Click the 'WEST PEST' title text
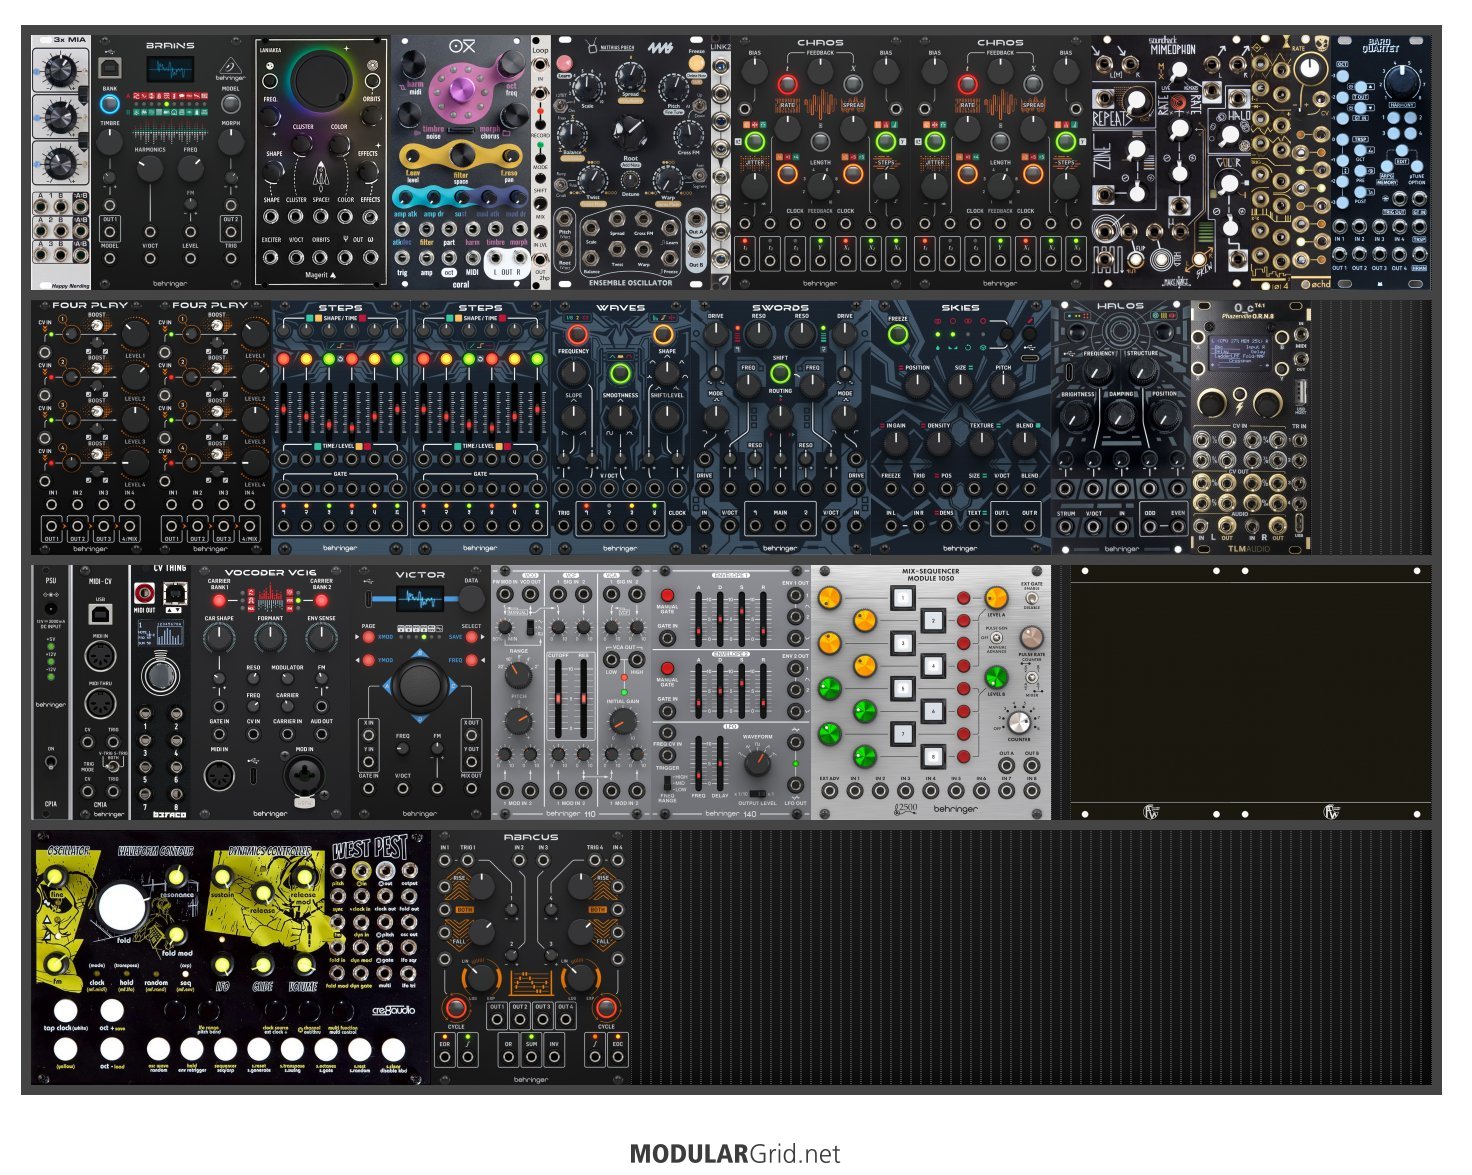1472x1175 pixels. coord(370,850)
